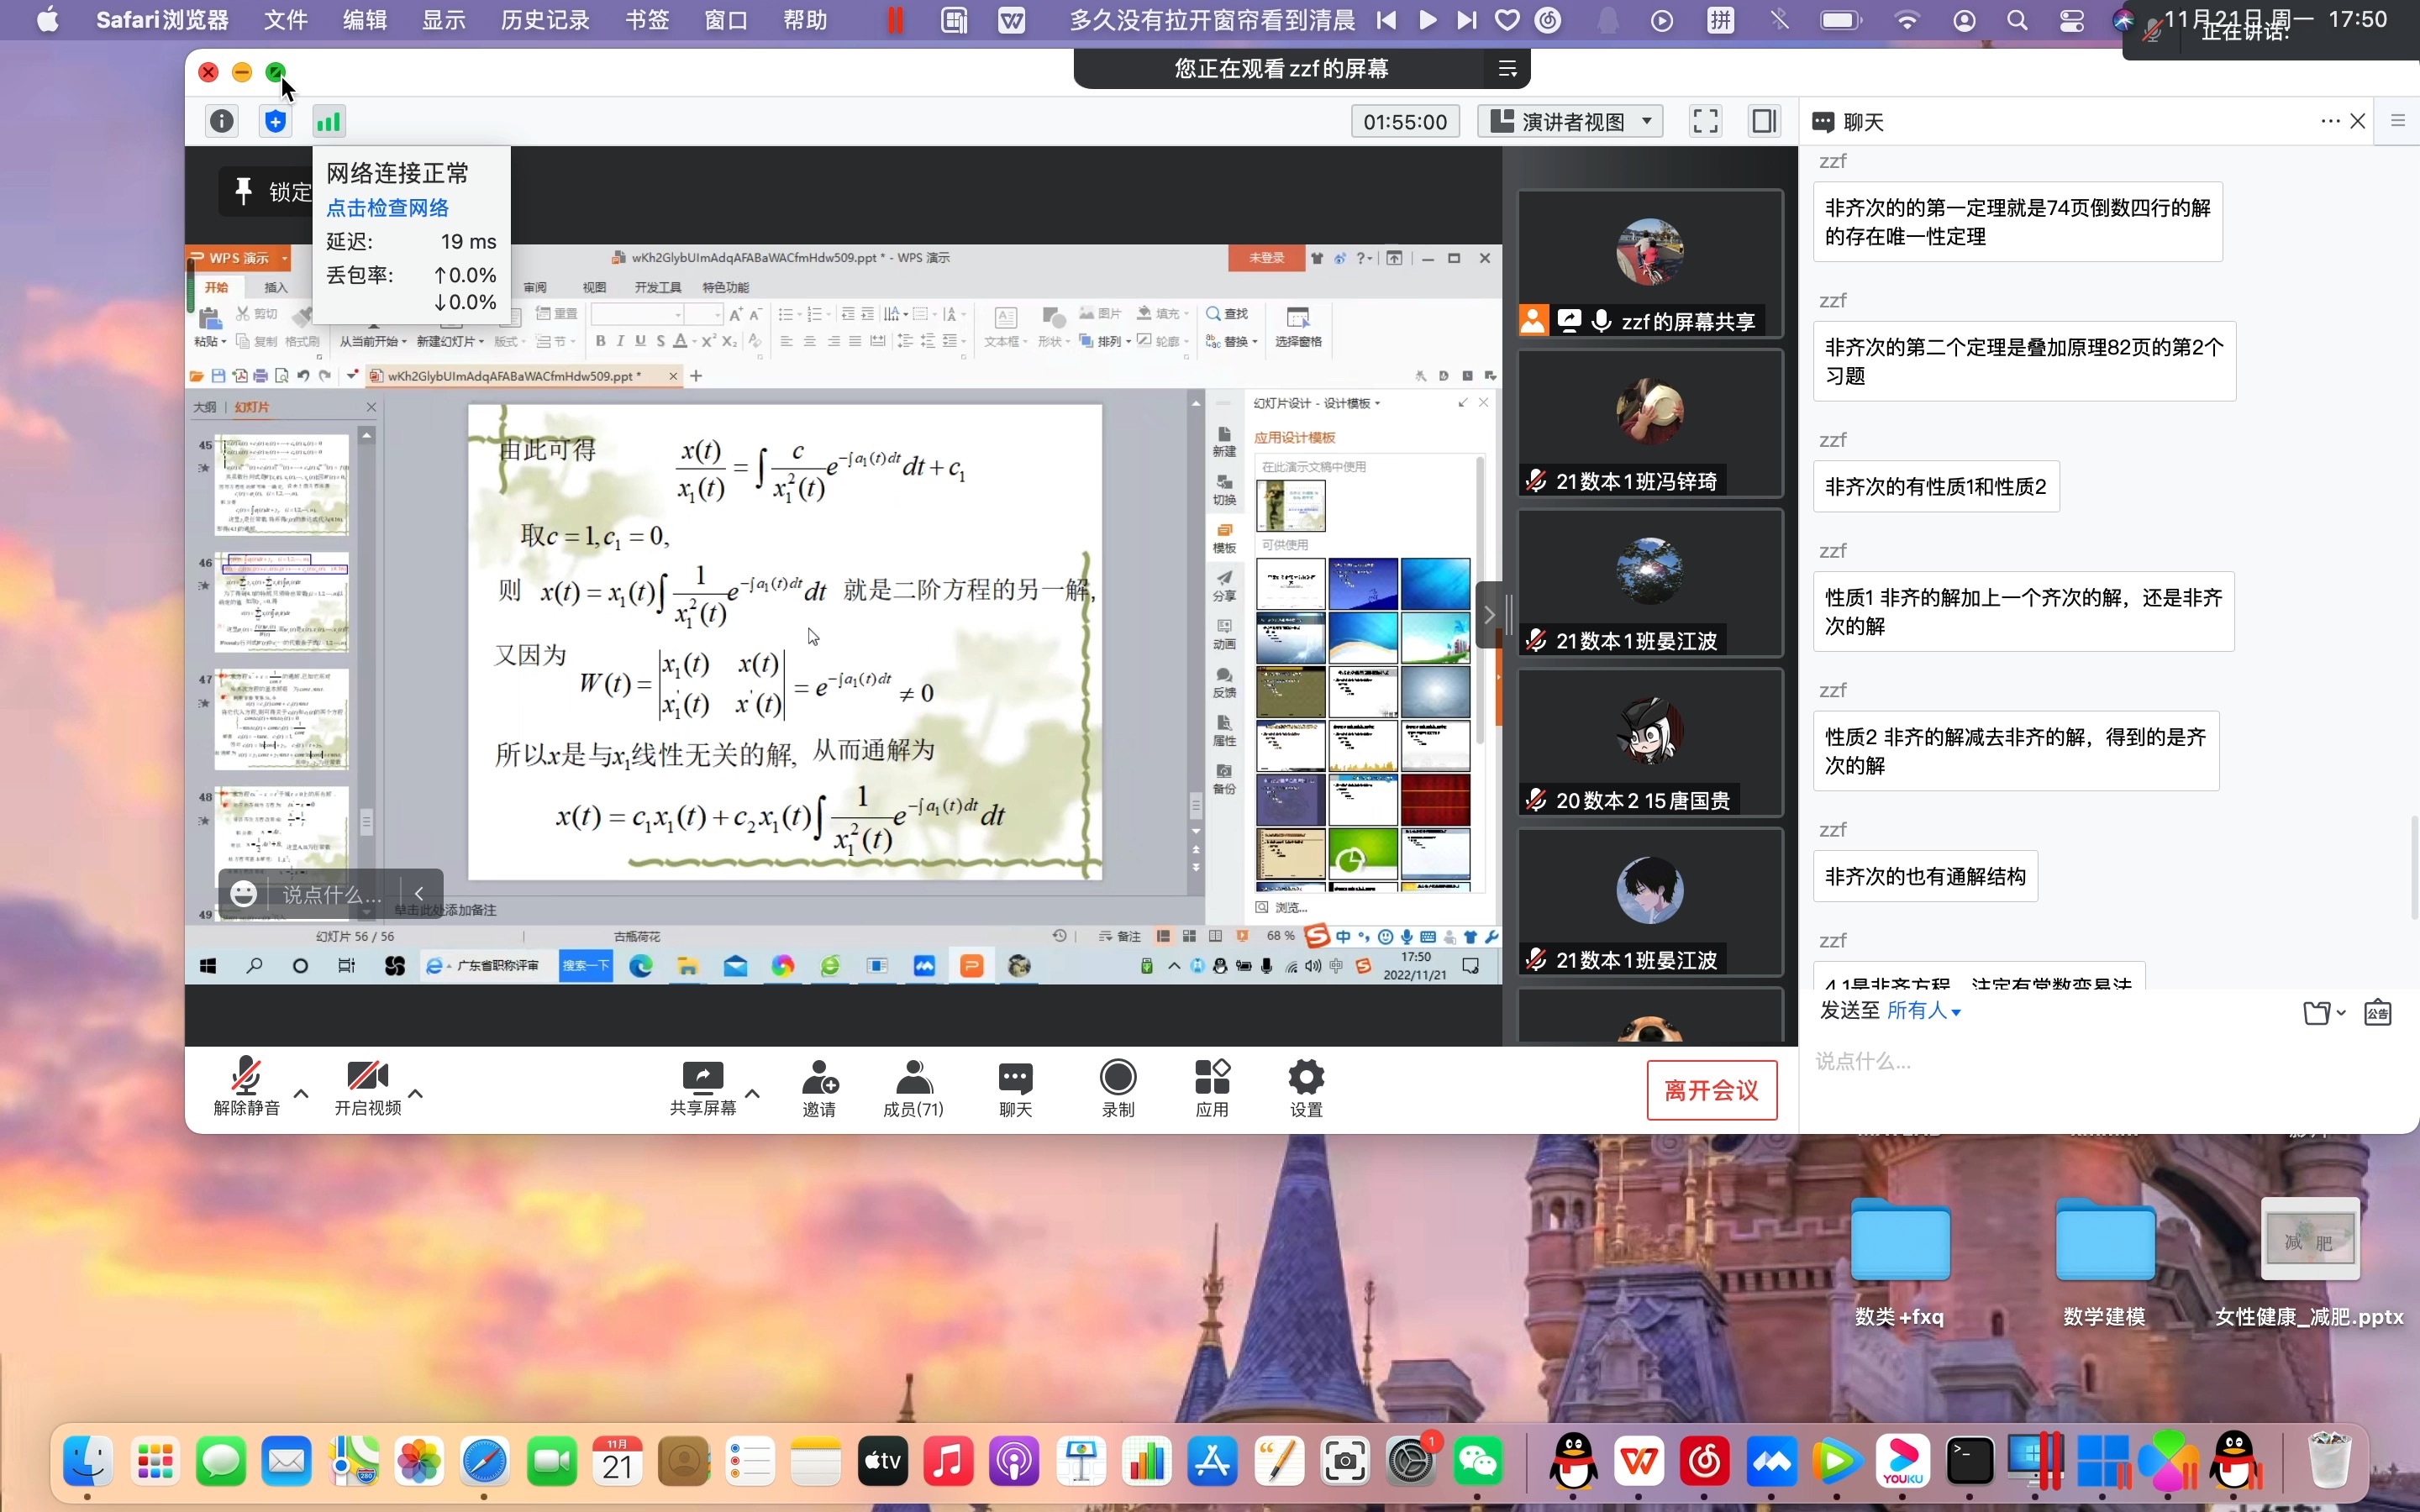2420x1512 pixels.
Task: Expand the video options arrow beside 开启视频
Action: [x=416, y=1093]
